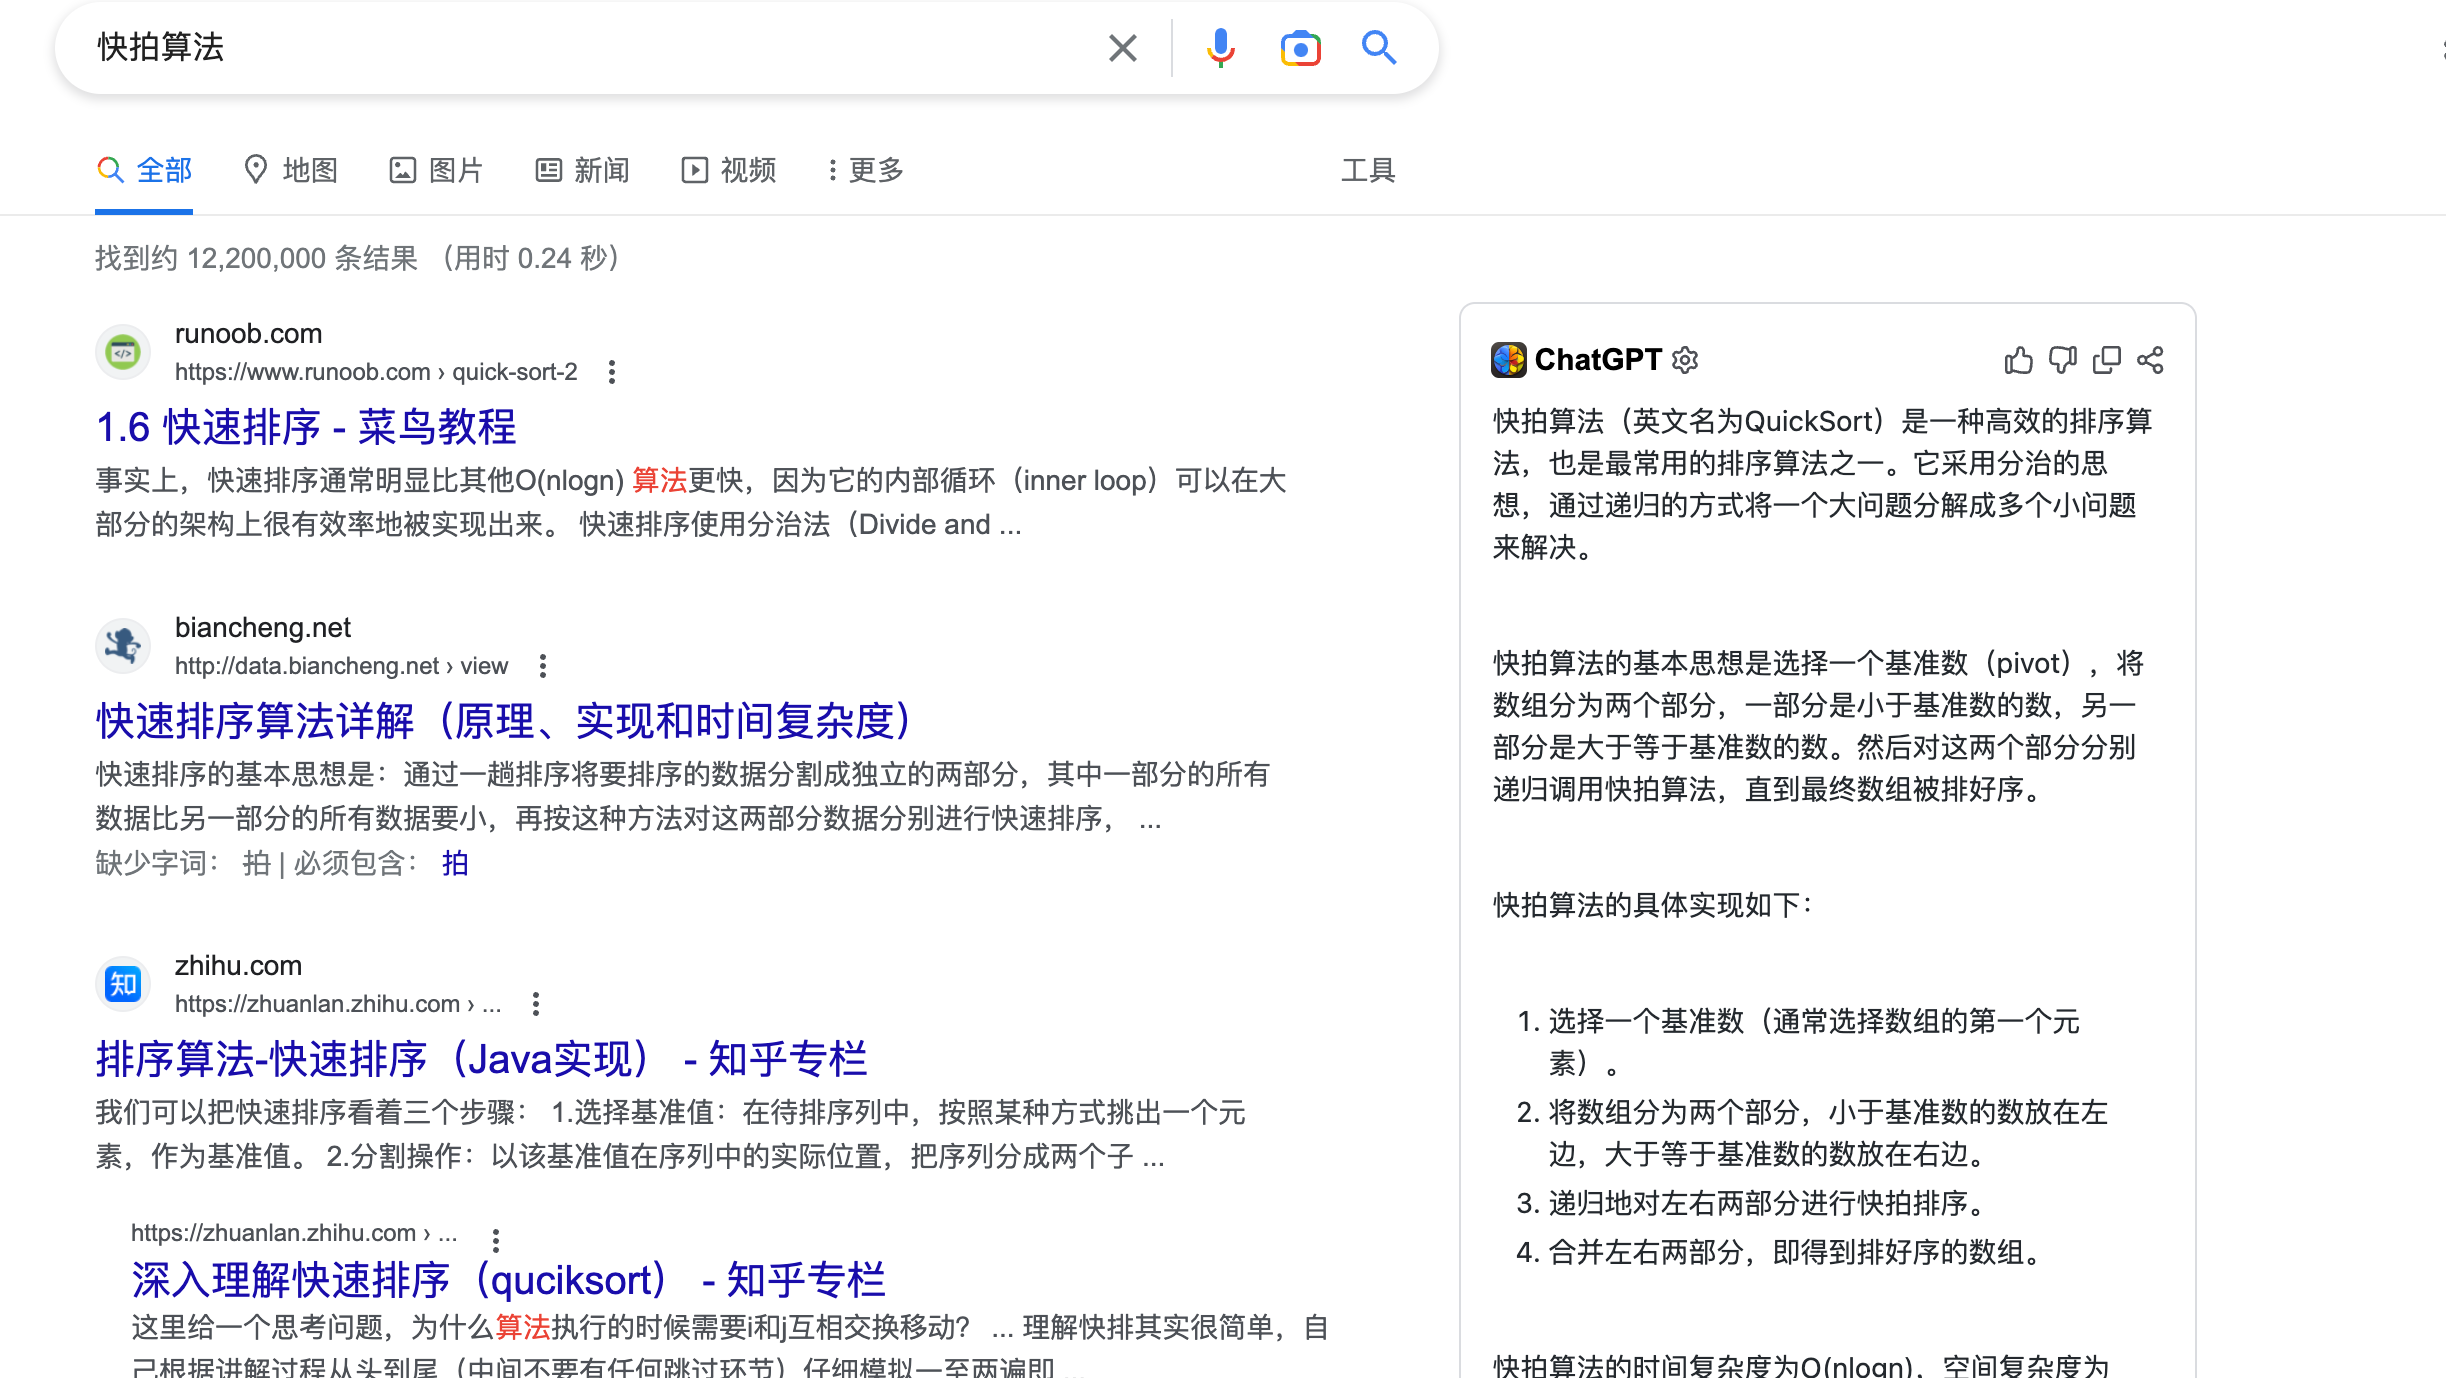Open image search via camera icon
2446x1378 pixels.
[x=1300, y=48]
